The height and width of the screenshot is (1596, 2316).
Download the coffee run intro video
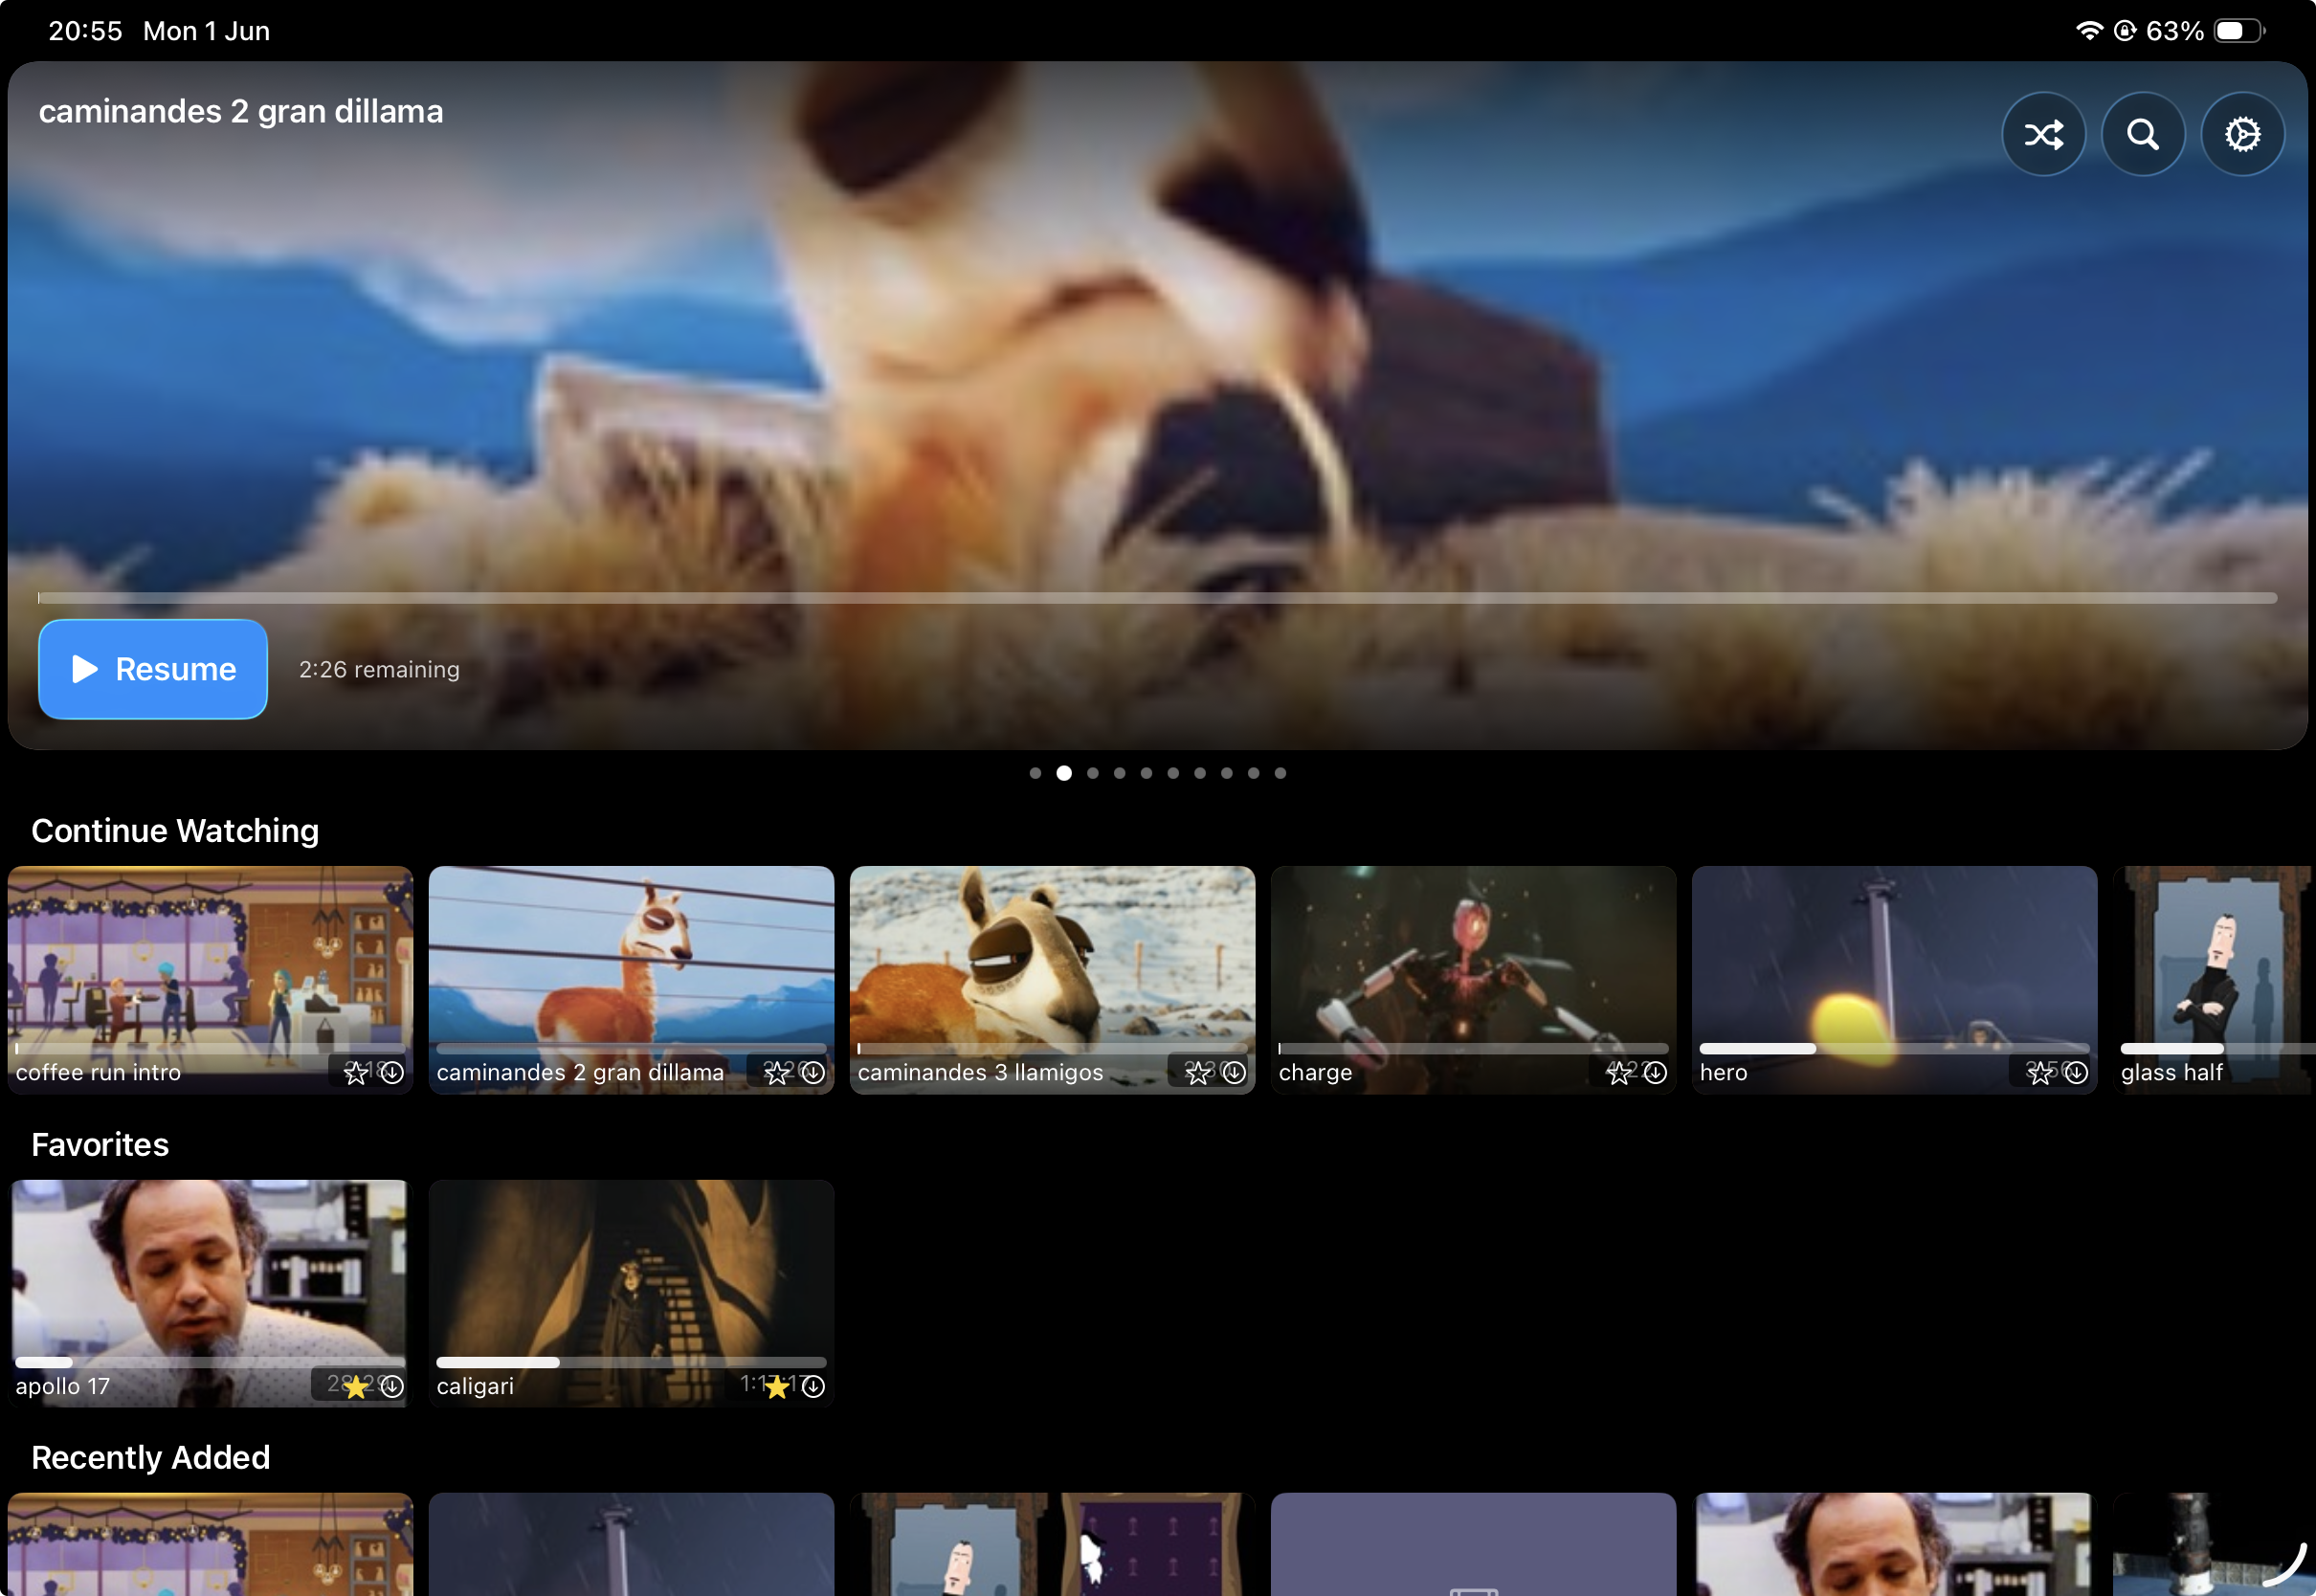click(x=392, y=1072)
